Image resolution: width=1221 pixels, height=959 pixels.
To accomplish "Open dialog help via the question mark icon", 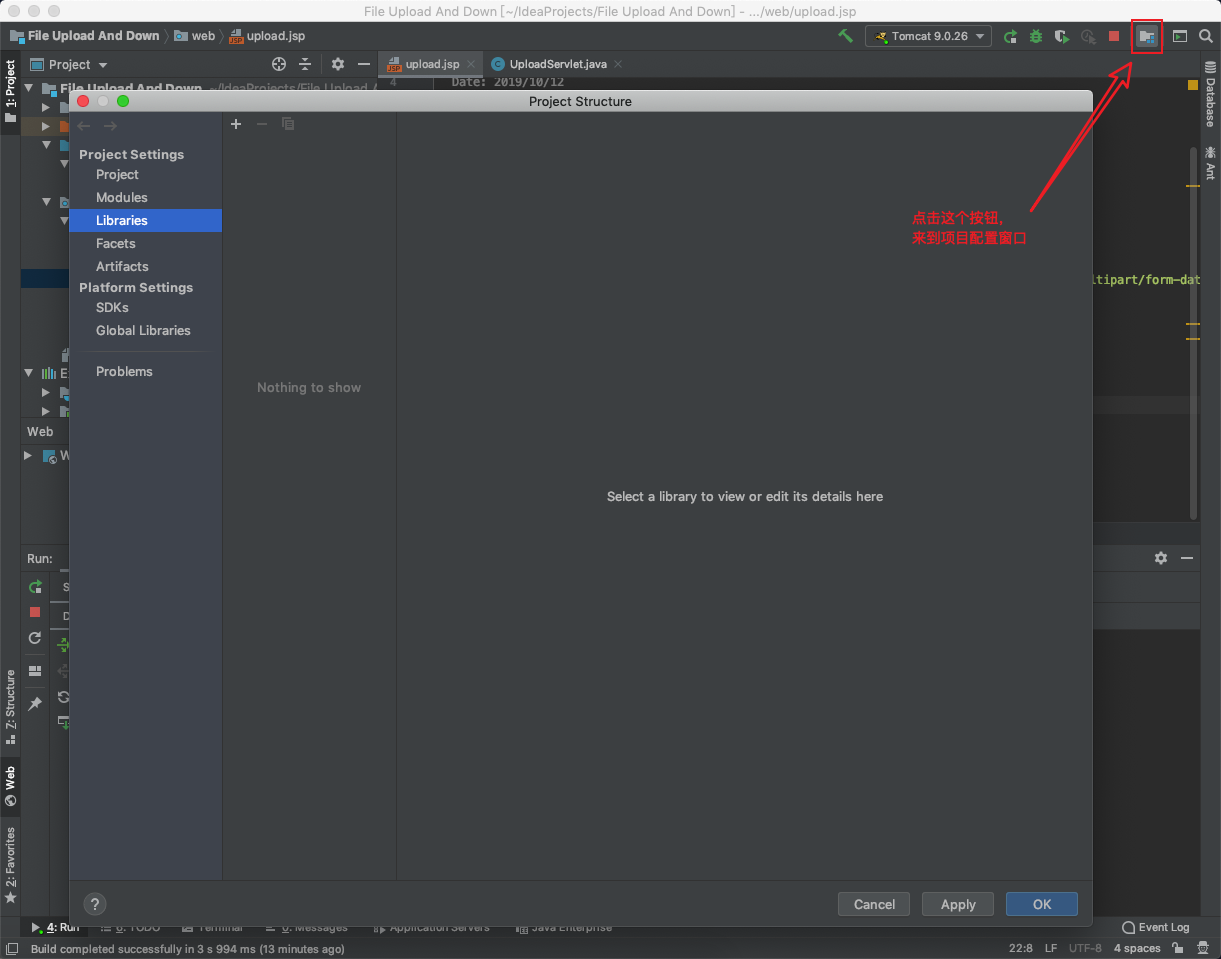I will pyautogui.click(x=94, y=904).
